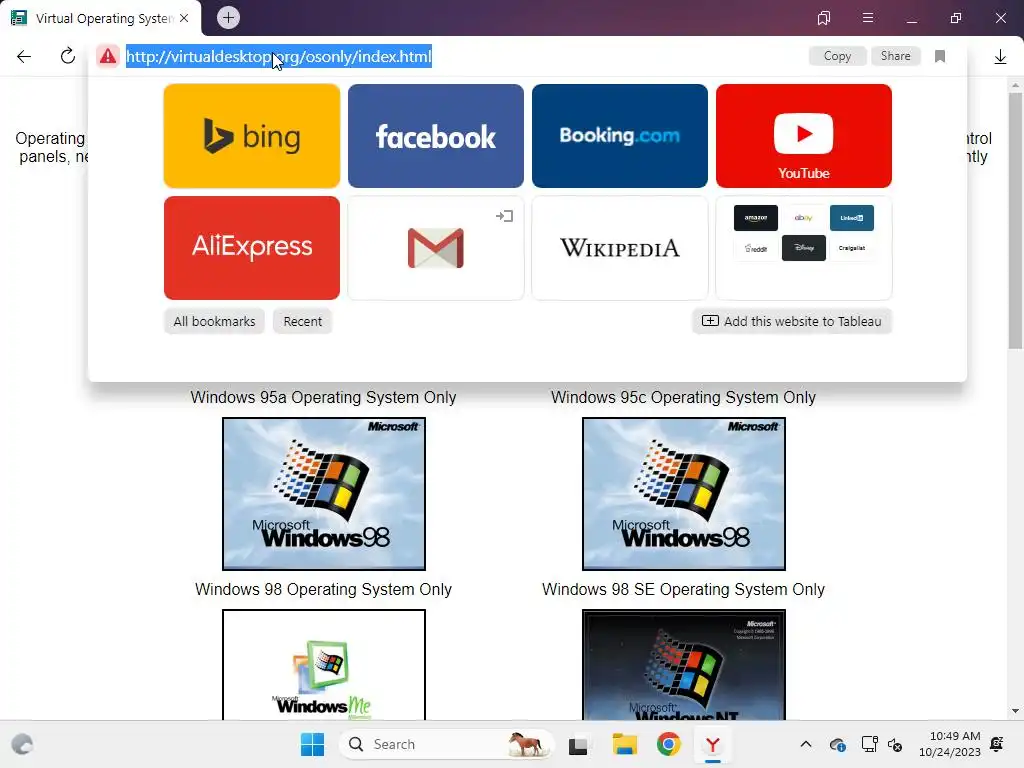The image size is (1024, 768).
Task: Click Windows 98 SE Operating System Only image
Action: coord(684,494)
